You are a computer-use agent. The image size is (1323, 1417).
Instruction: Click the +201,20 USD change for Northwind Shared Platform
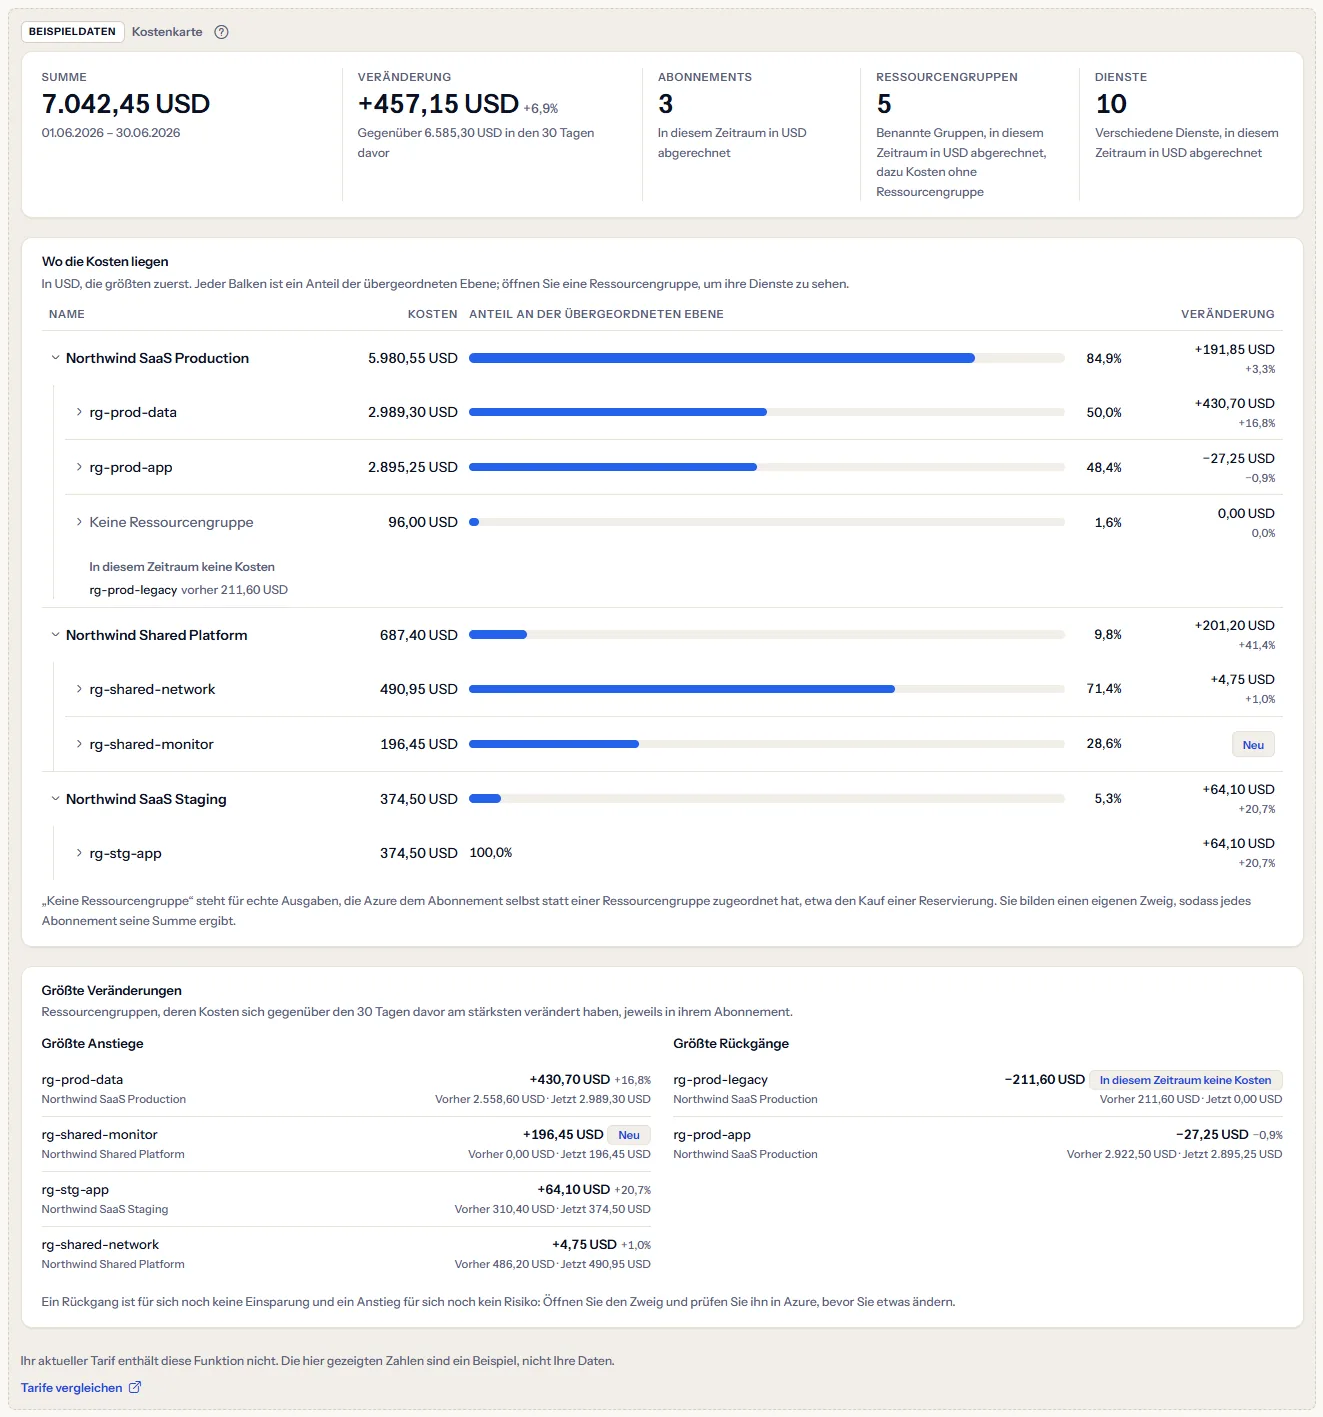pyautogui.click(x=1235, y=625)
